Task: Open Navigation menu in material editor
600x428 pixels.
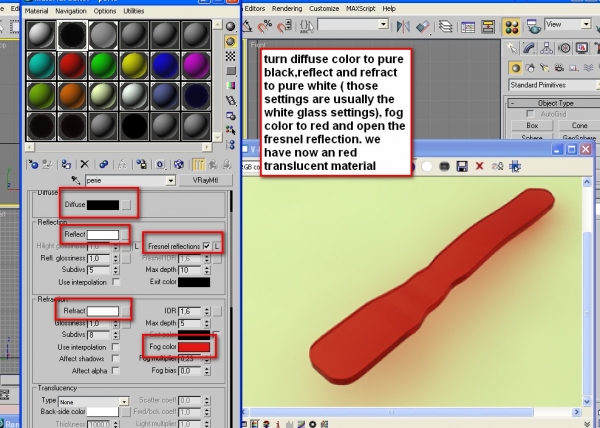Action: click(x=71, y=11)
